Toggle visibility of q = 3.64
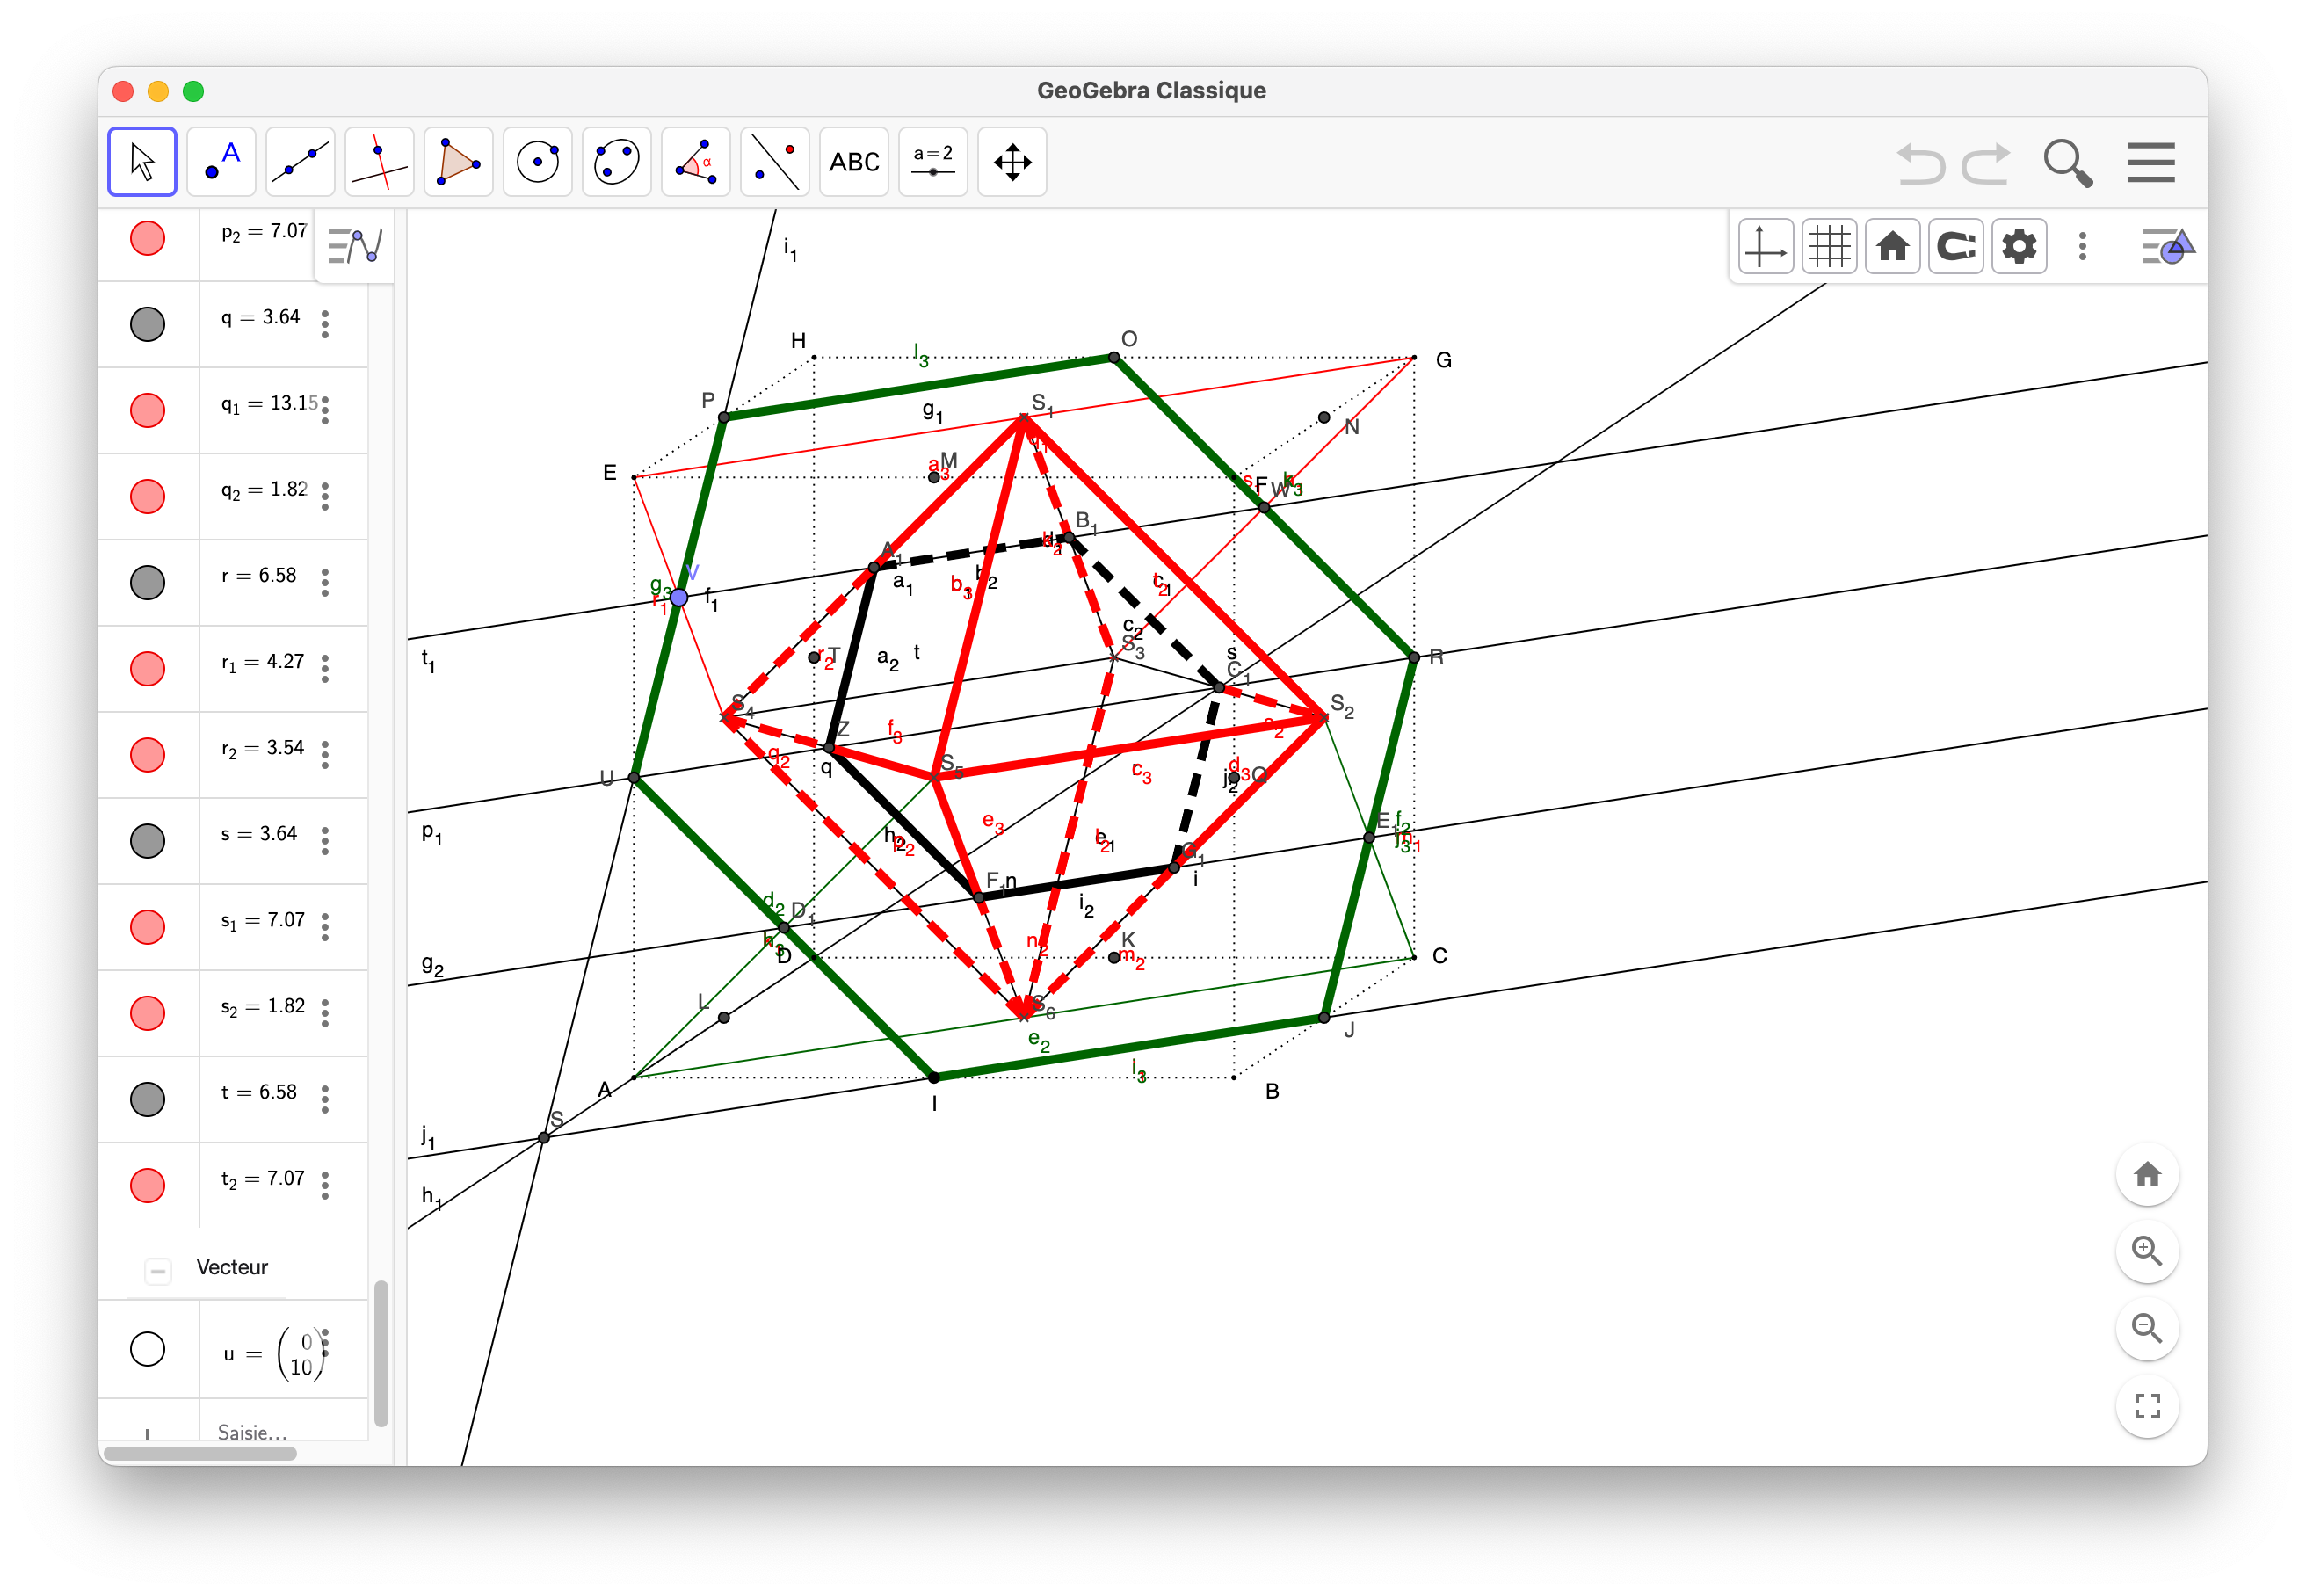Viewport: 2306px width, 1596px height. coord(148,324)
